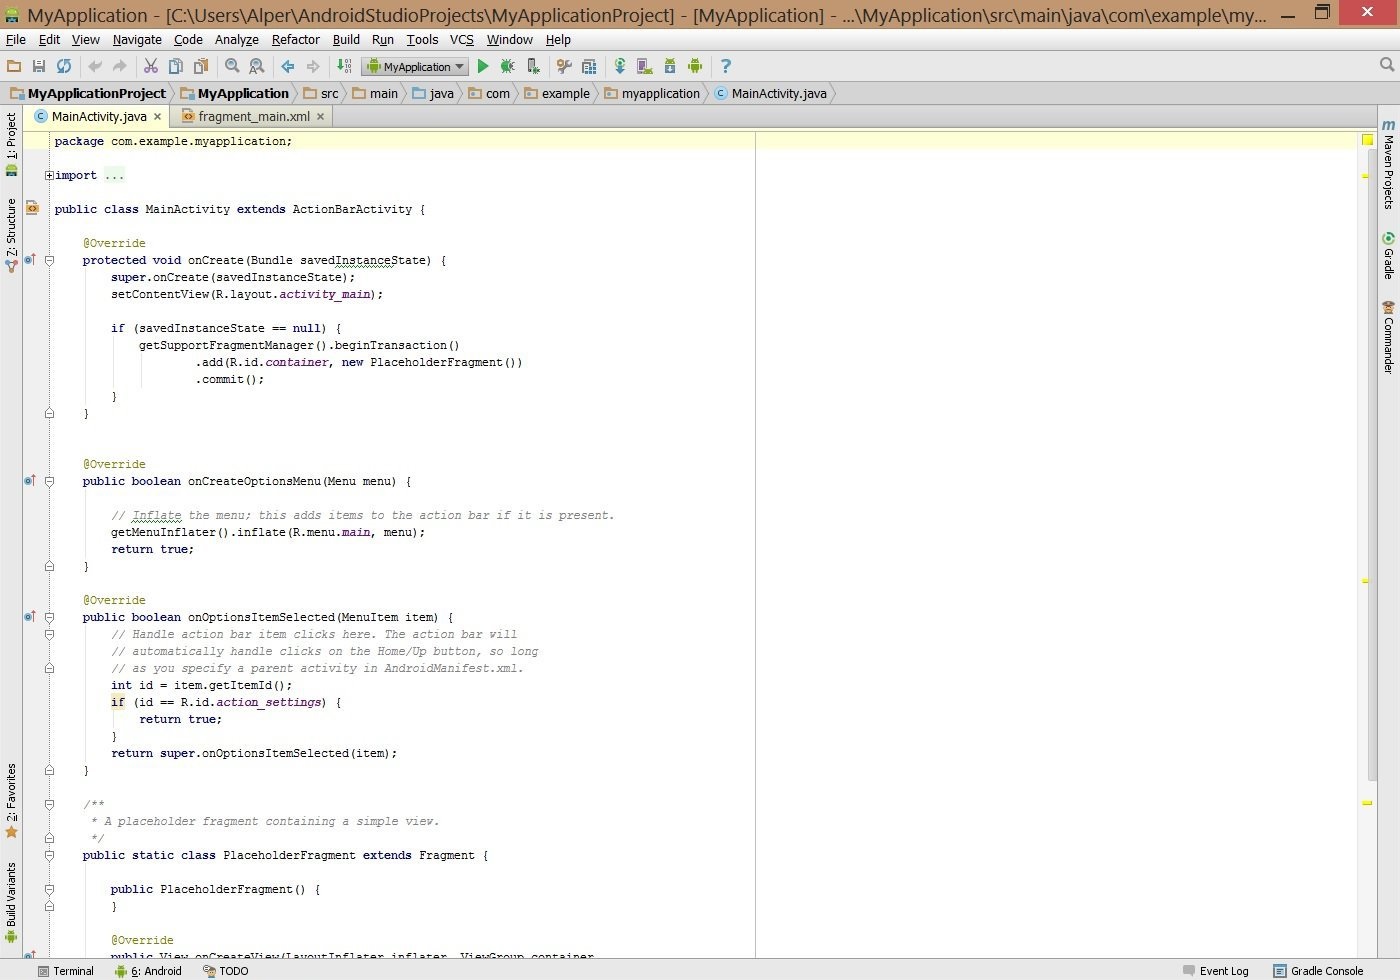Undo the last action in the toolbar

(95, 66)
